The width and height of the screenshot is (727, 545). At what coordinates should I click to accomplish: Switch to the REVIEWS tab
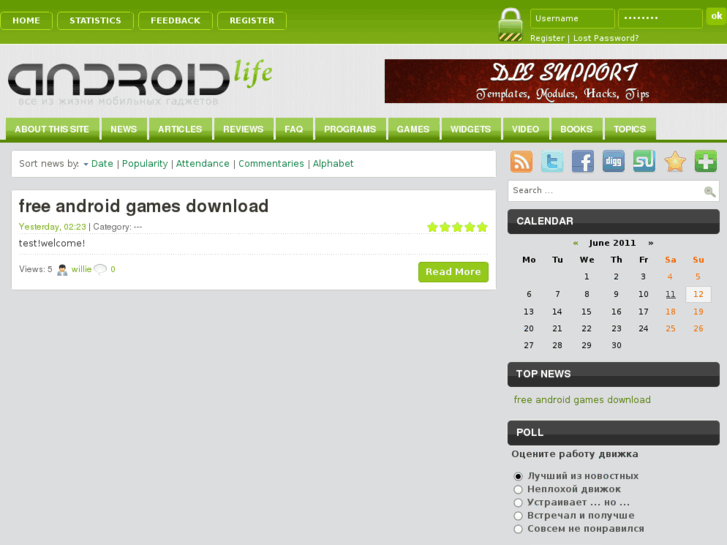point(243,129)
